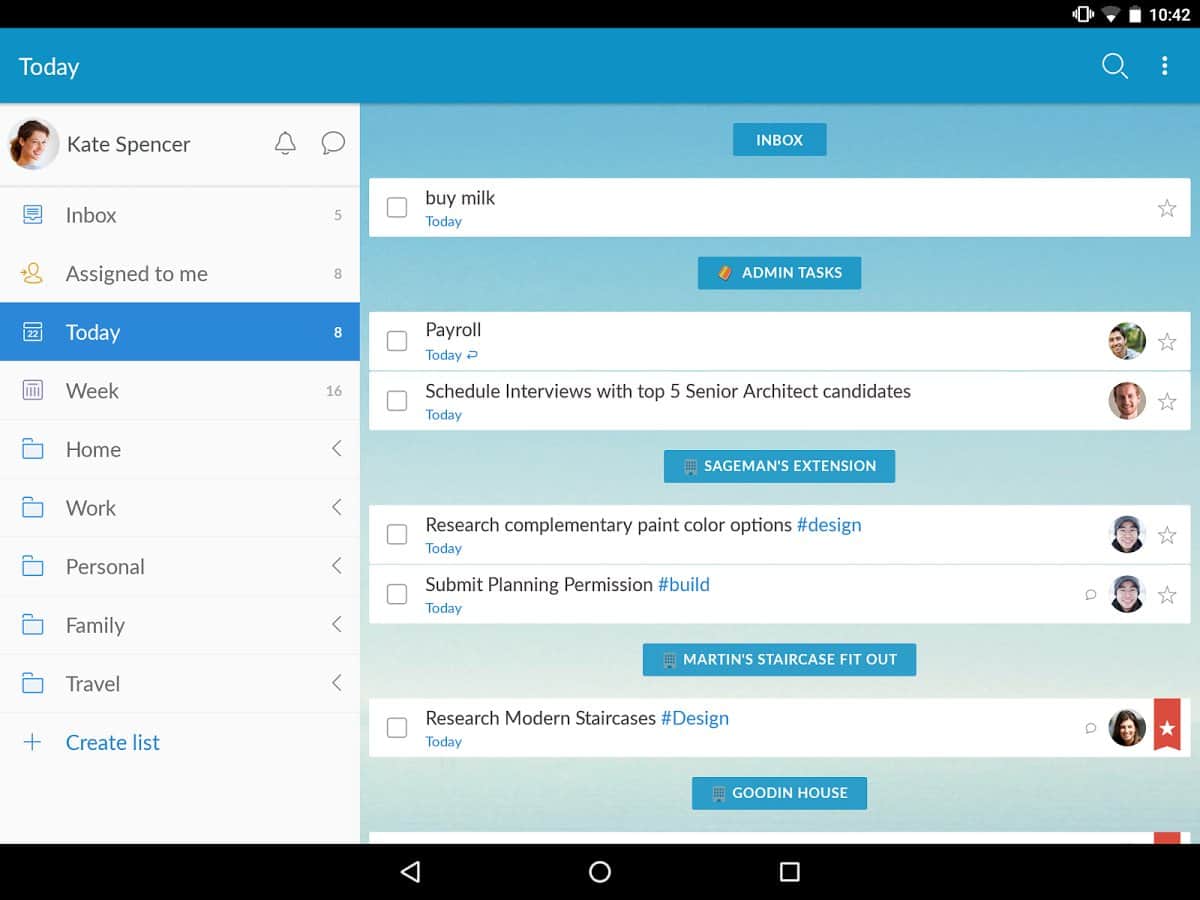Star the Payroll task
The height and width of the screenshot is (900, 1200).
coord(1166,342)
